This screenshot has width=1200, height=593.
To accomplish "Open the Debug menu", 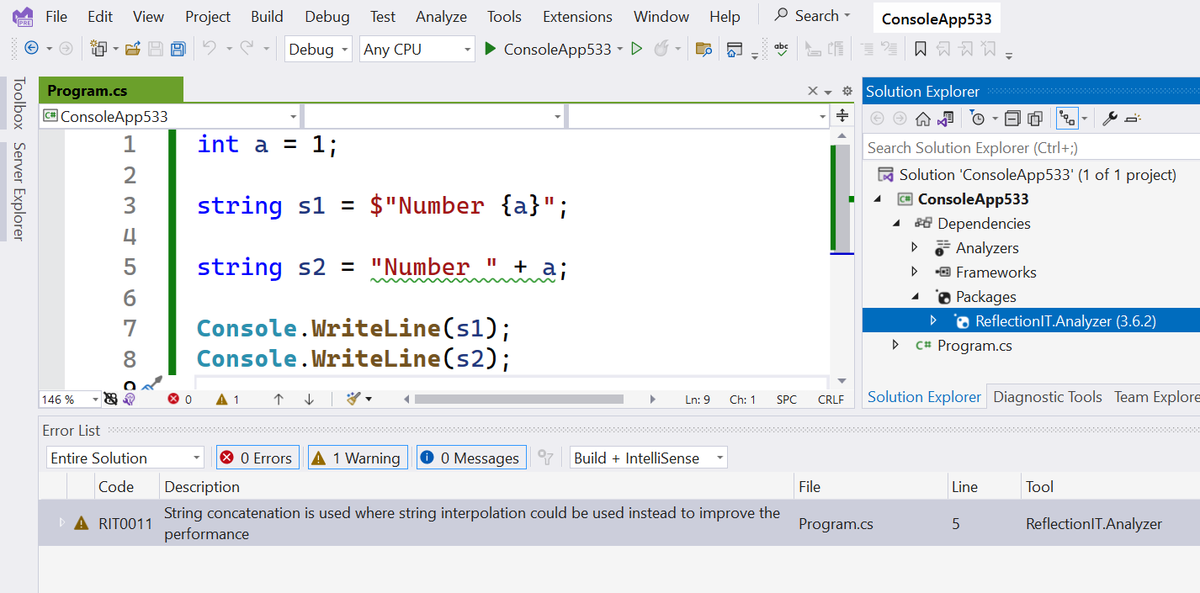I will 327,16.
